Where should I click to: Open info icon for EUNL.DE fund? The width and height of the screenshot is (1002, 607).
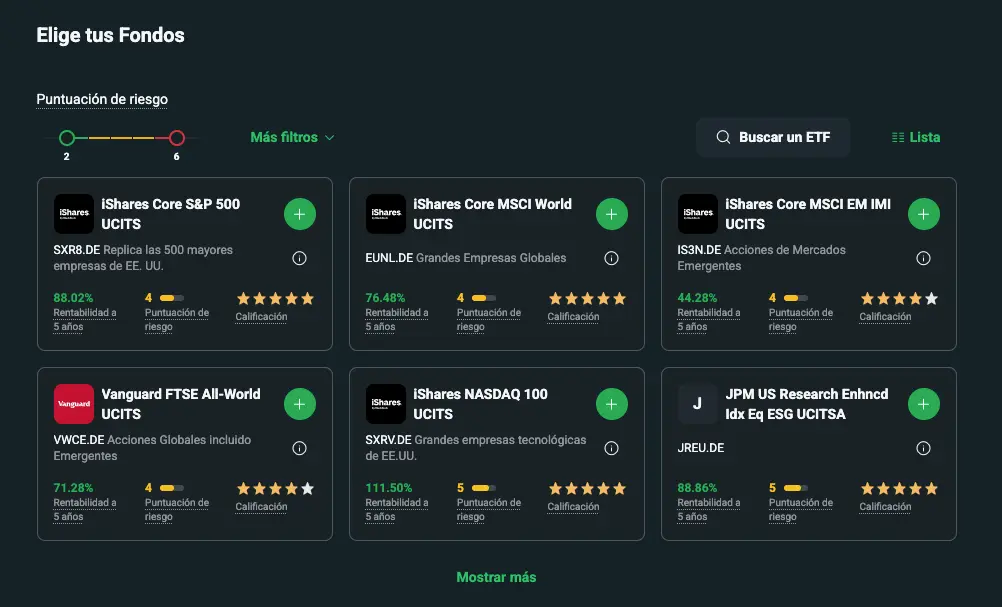[x=612, y=258]
